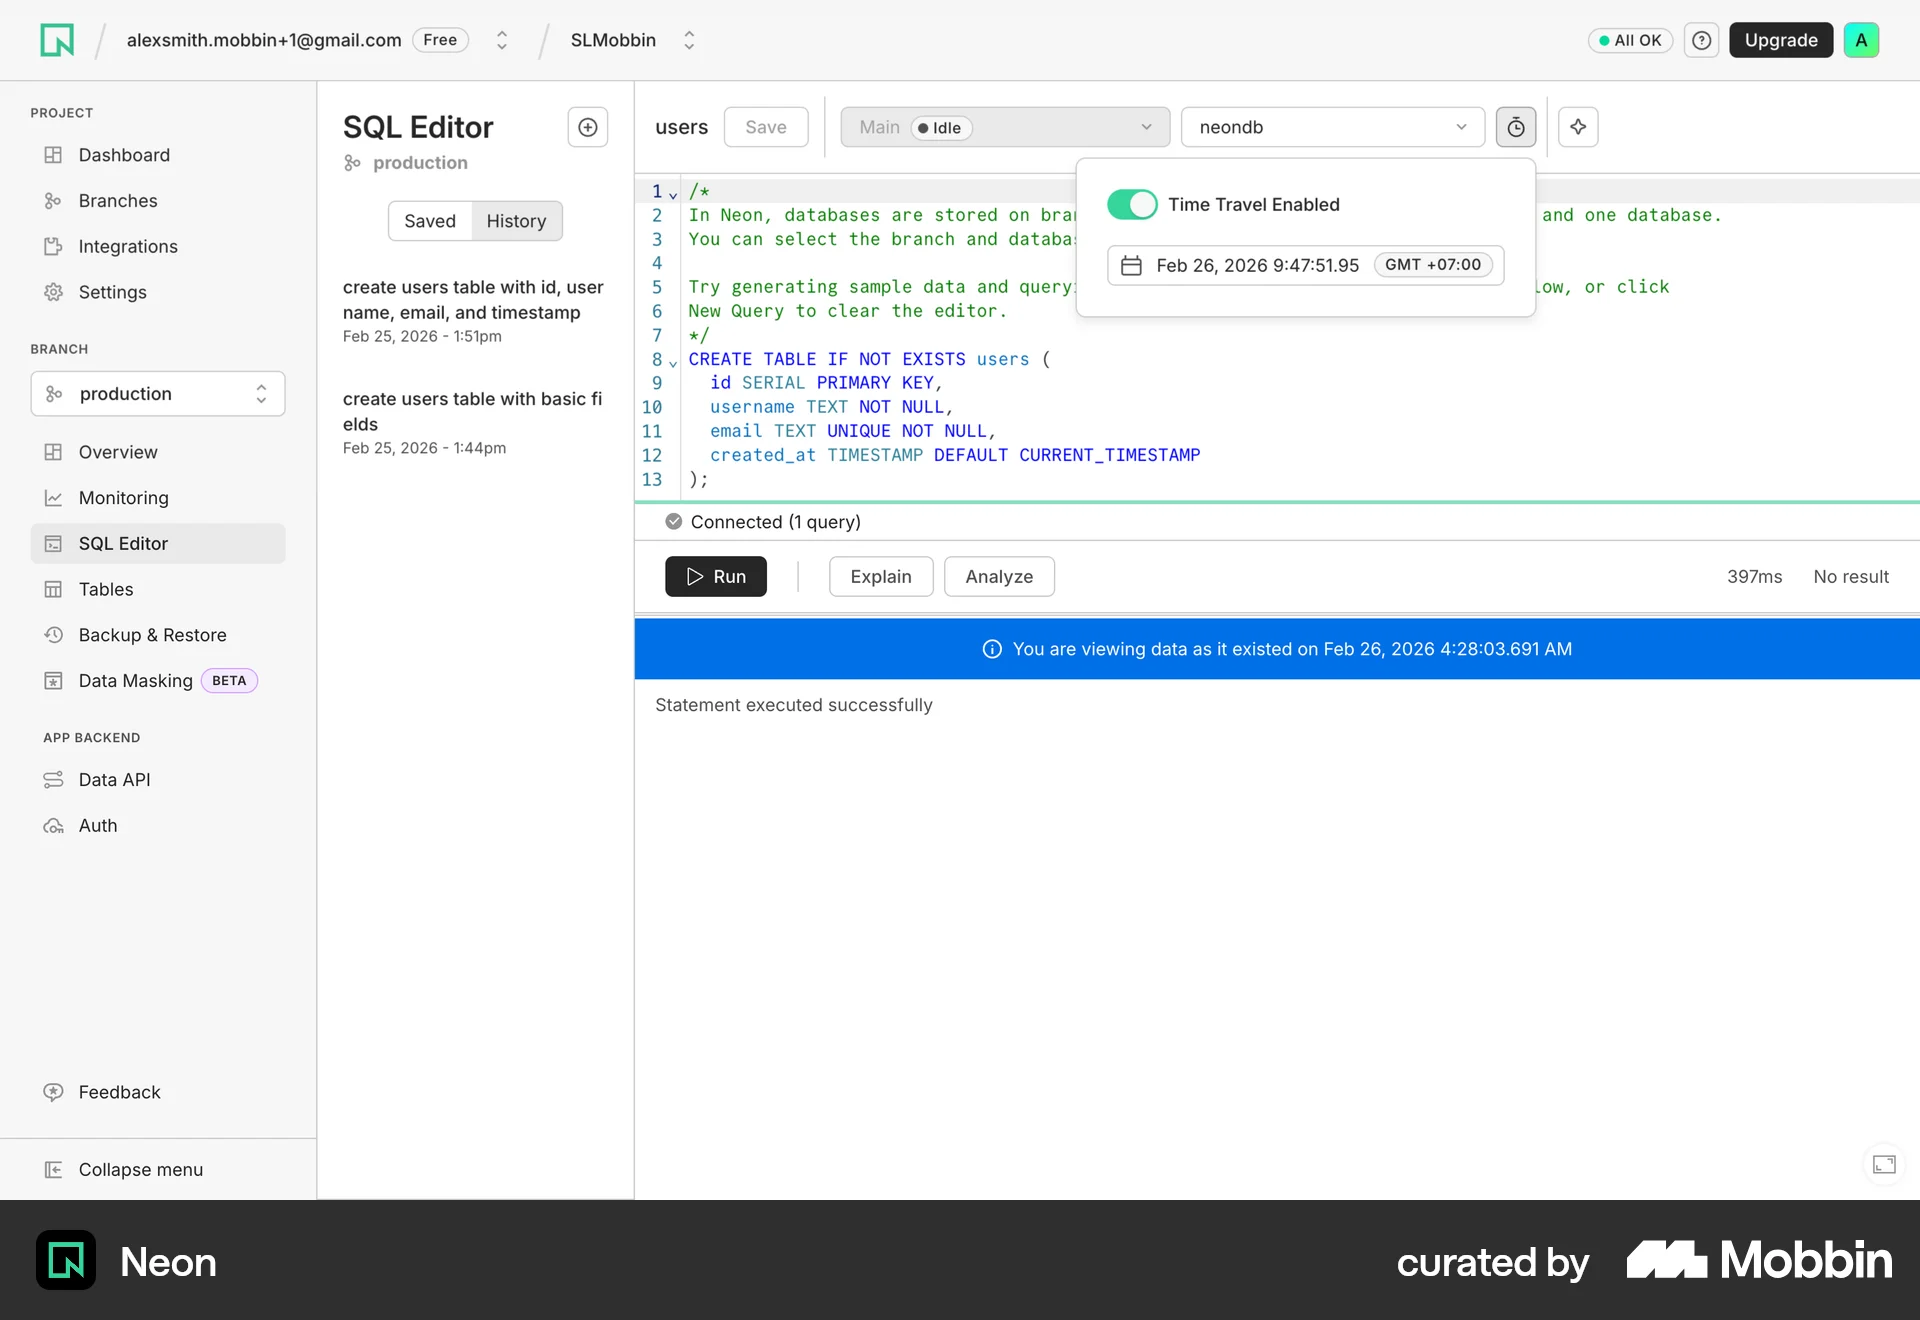
Task: Switch to History tab
Action: [x=516, y=221]
